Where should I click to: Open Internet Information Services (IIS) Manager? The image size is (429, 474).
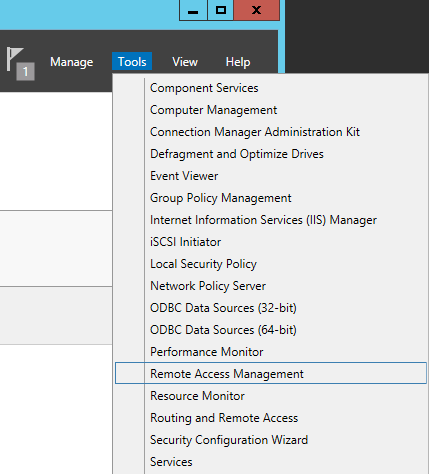point(263,220)
